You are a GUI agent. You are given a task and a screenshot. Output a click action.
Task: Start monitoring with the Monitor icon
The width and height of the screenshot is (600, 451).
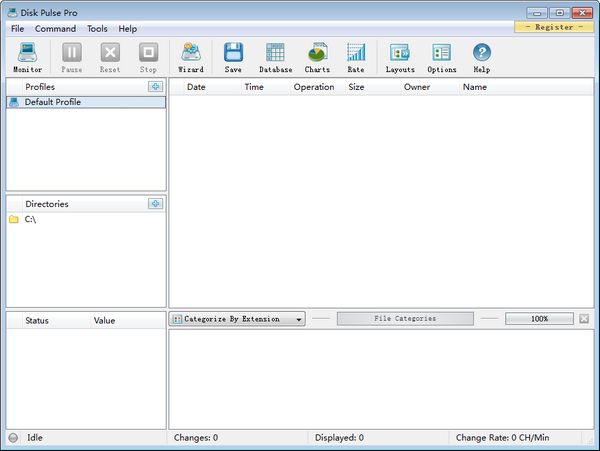click(27, 57)
